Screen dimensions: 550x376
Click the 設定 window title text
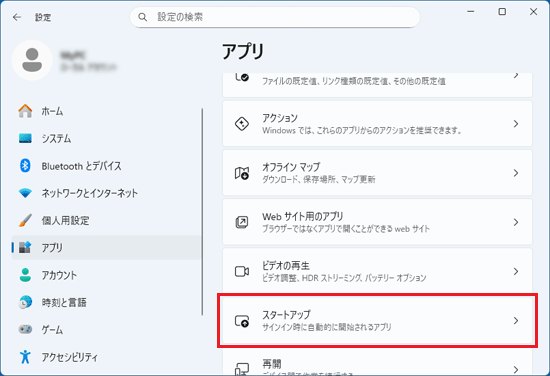[43, 17]
